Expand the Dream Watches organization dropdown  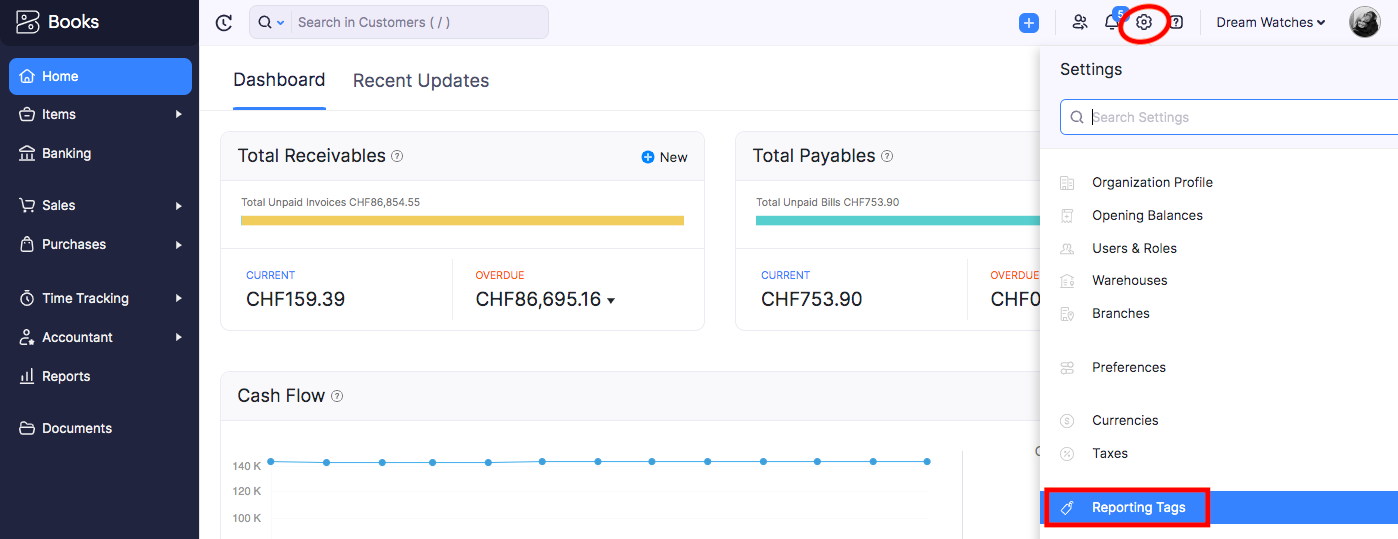click(1271, 22)
